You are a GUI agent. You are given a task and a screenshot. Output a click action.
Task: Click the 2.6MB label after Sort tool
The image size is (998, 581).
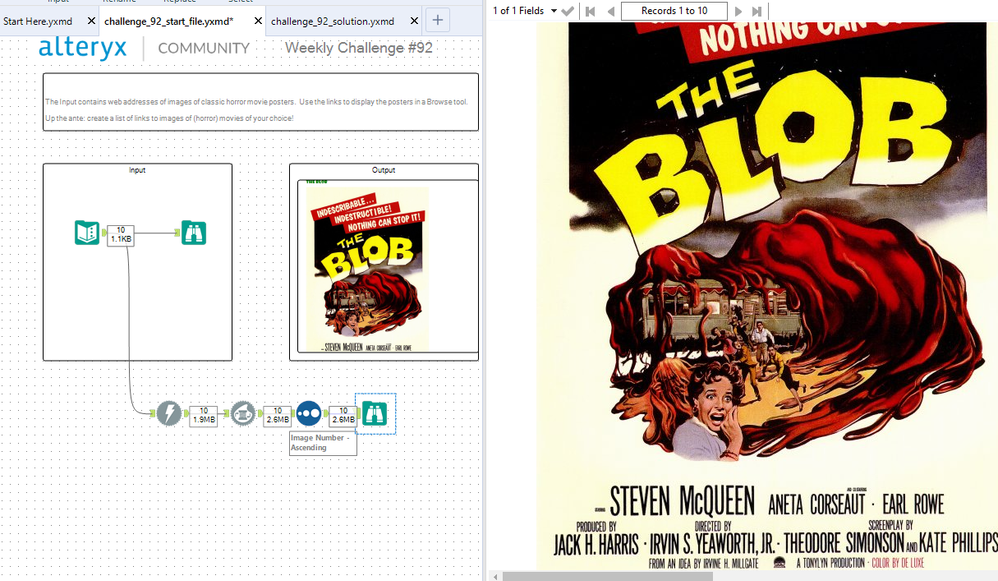[343, 416]
